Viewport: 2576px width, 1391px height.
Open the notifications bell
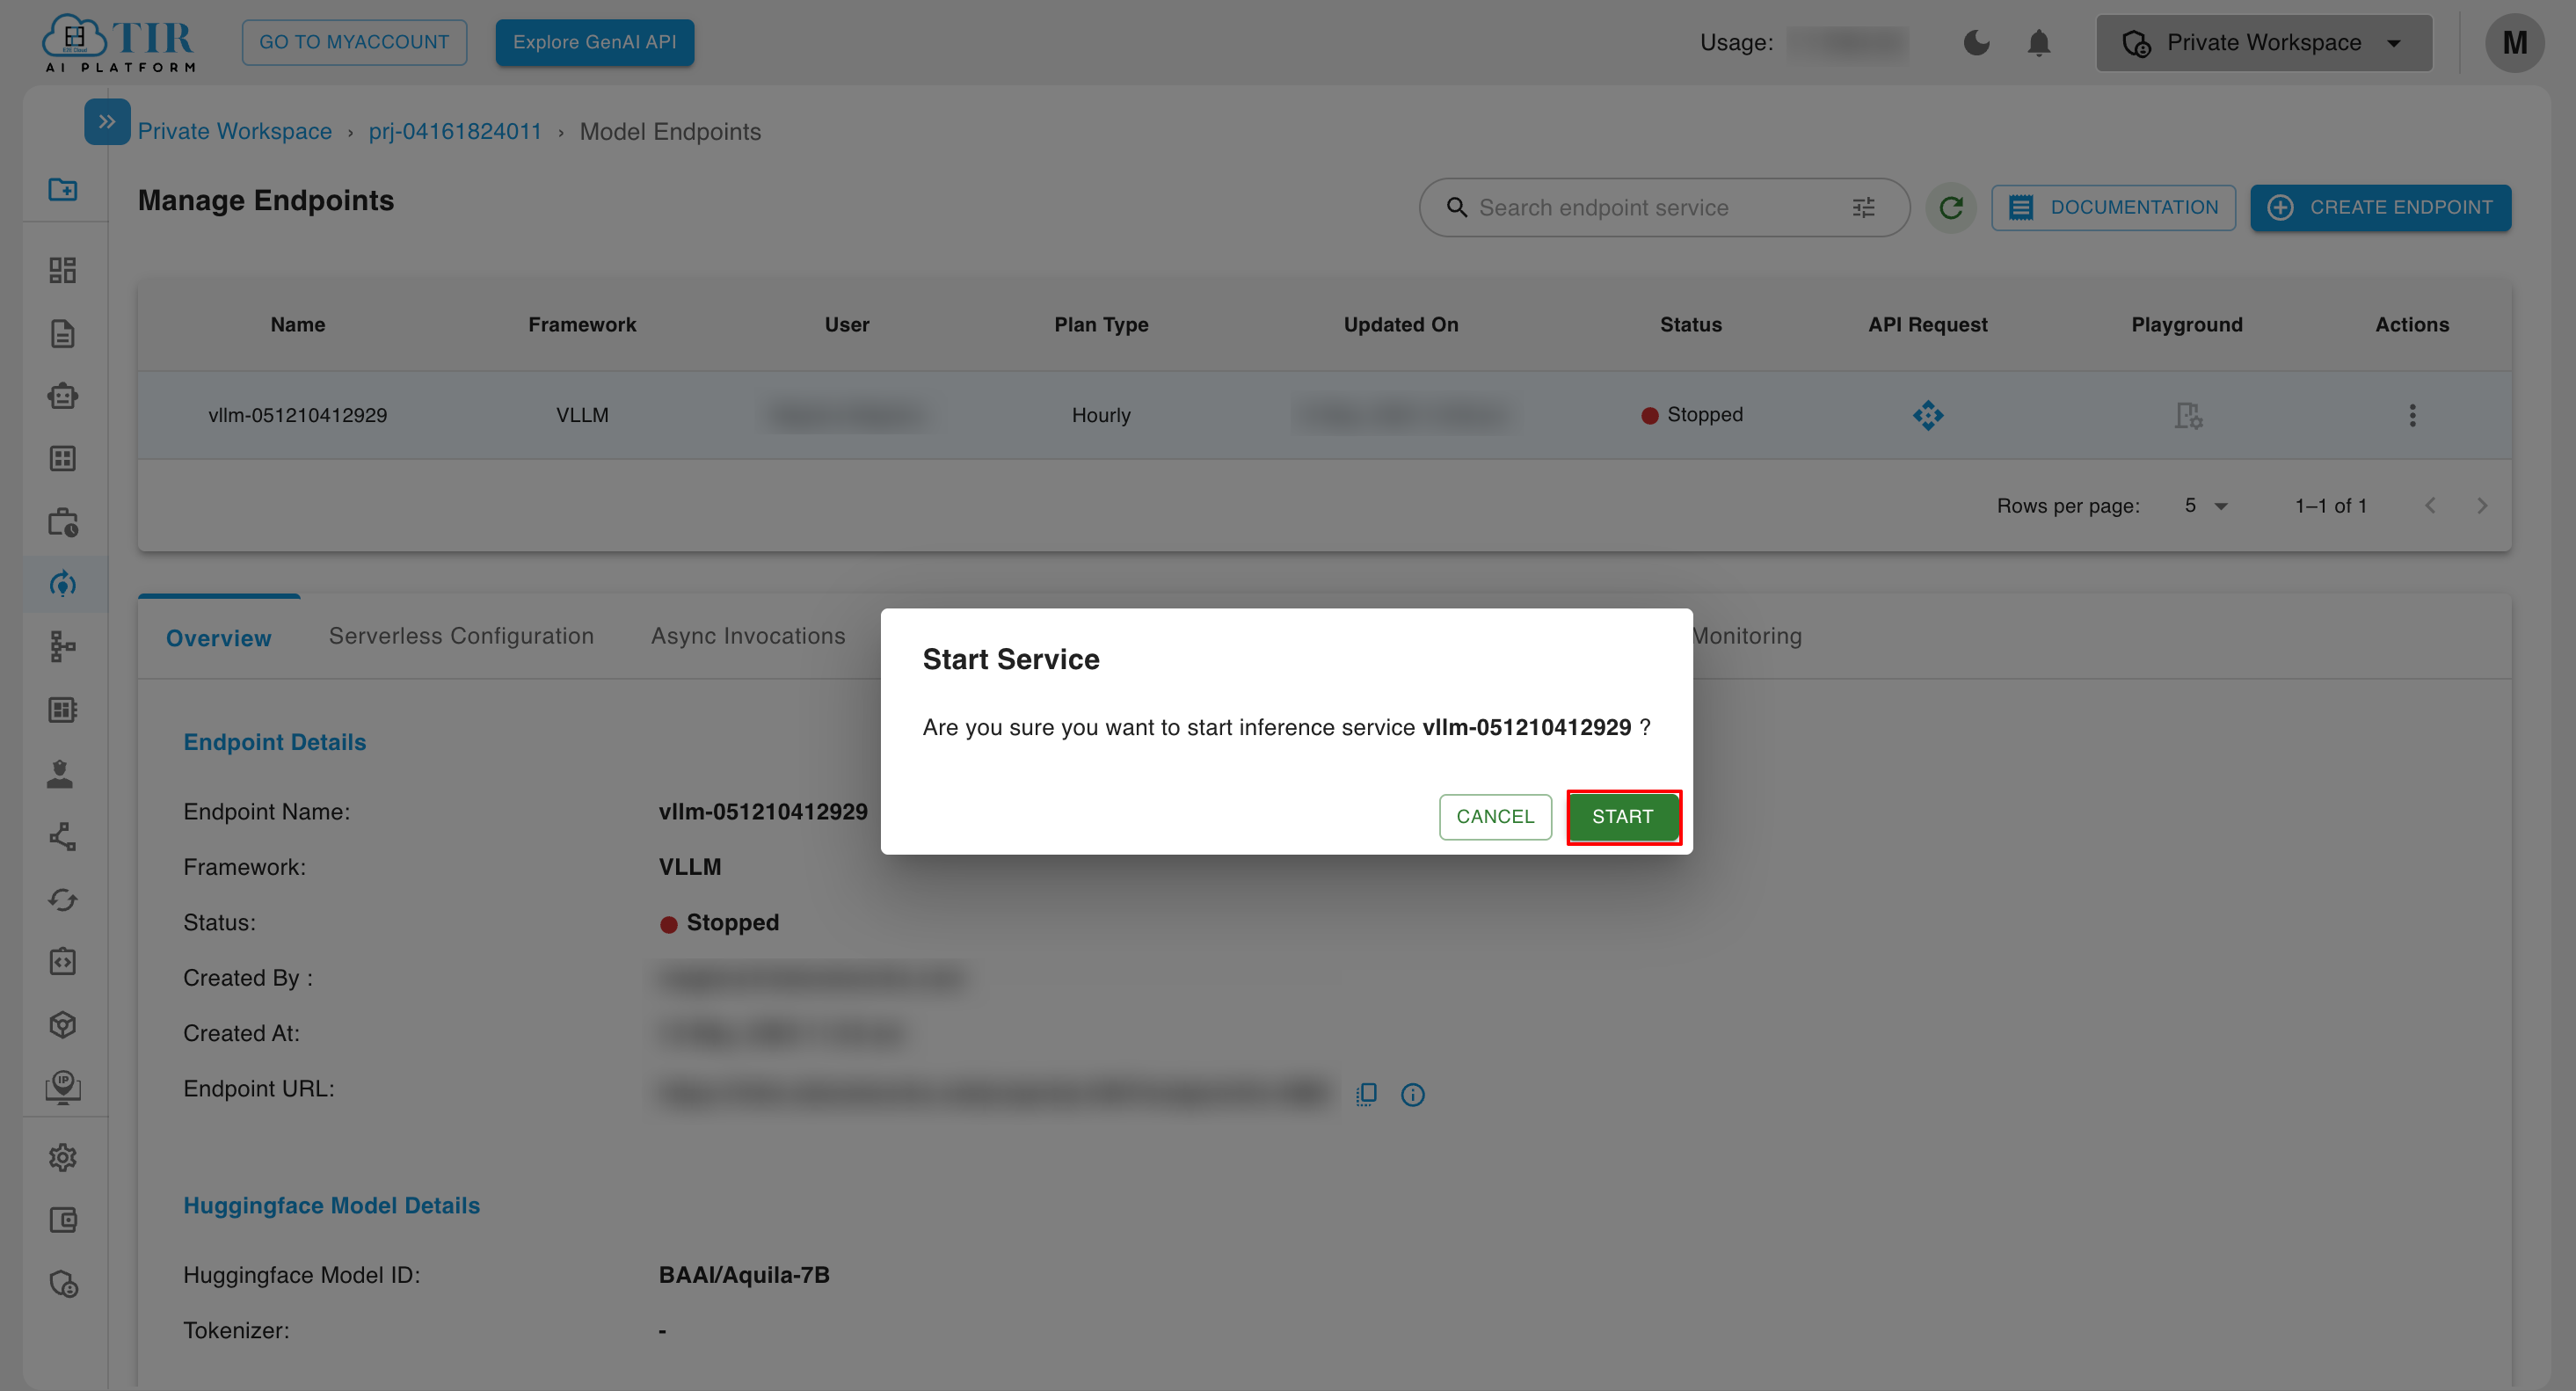(2039, 42)
